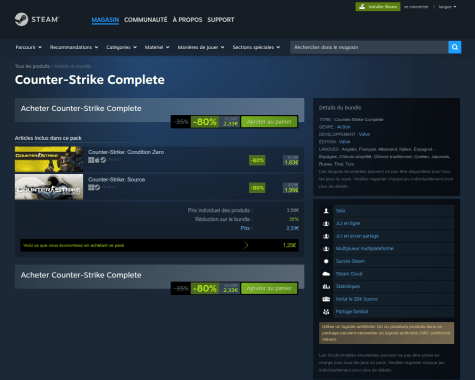Click the Solo single-player icon
This screenshot has width=475, height=380.
click(x=326, y=211)
